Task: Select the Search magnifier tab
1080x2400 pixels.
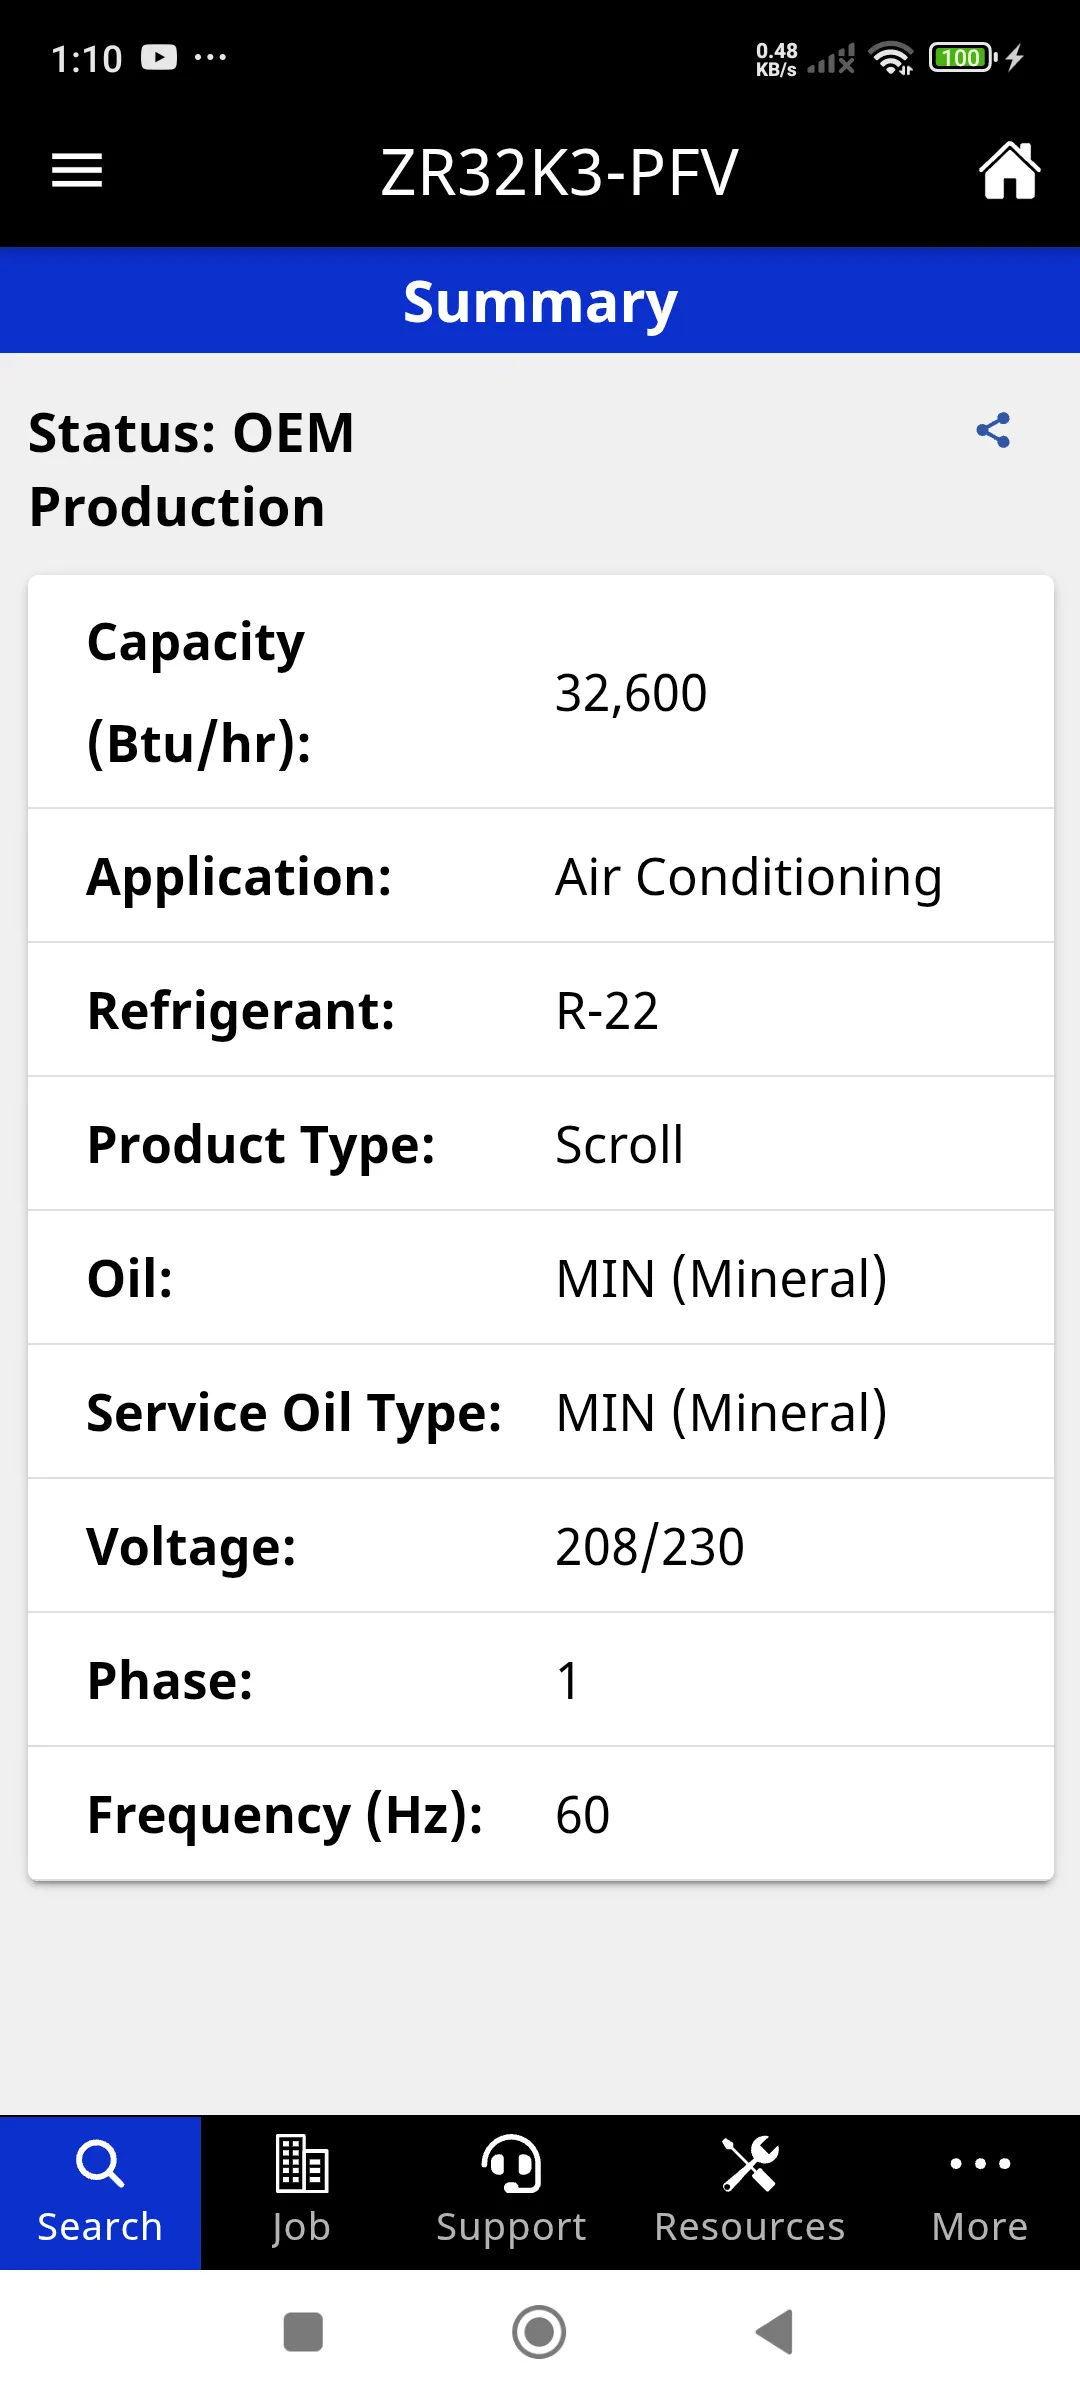Action: pyautogui.click(x=100, y=2192)
